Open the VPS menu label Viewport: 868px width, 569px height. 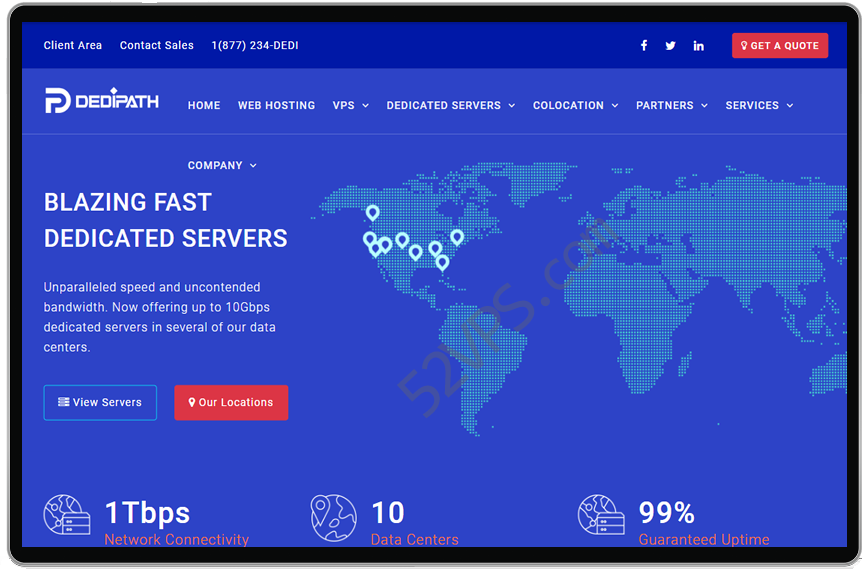343,105
